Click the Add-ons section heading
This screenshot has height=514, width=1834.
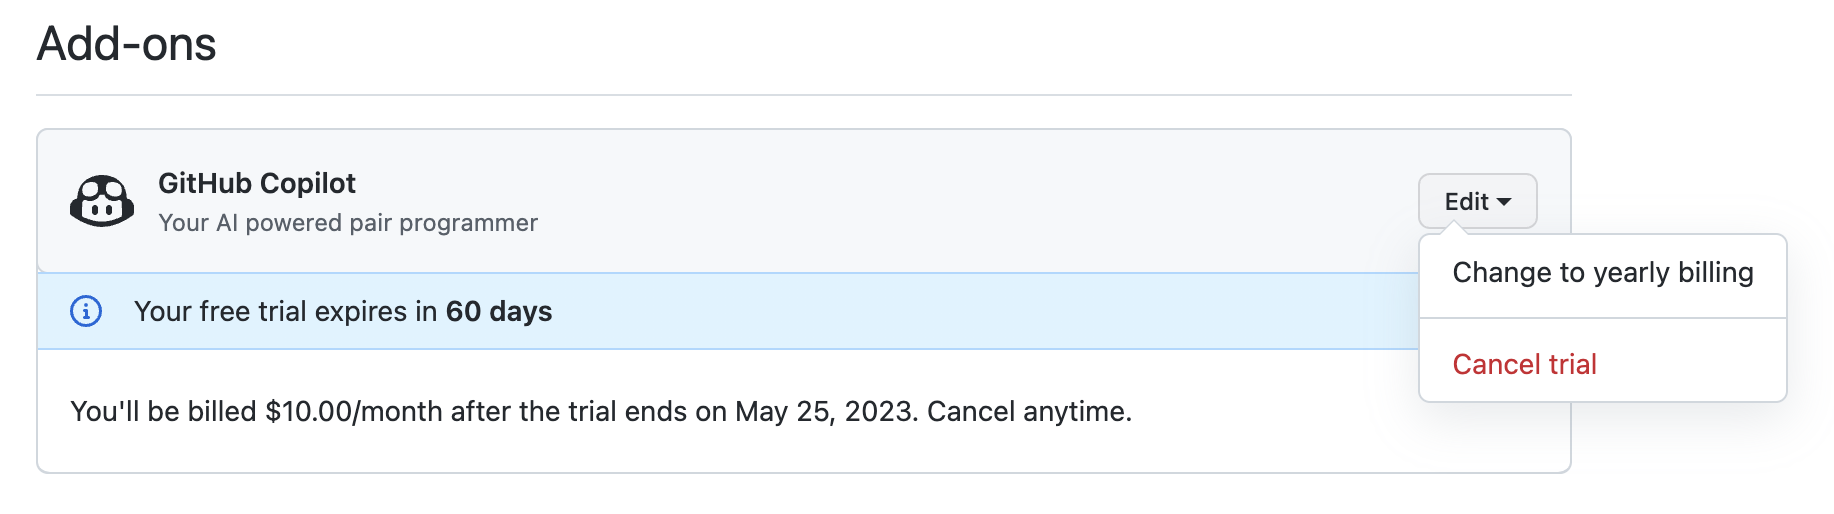126,44
